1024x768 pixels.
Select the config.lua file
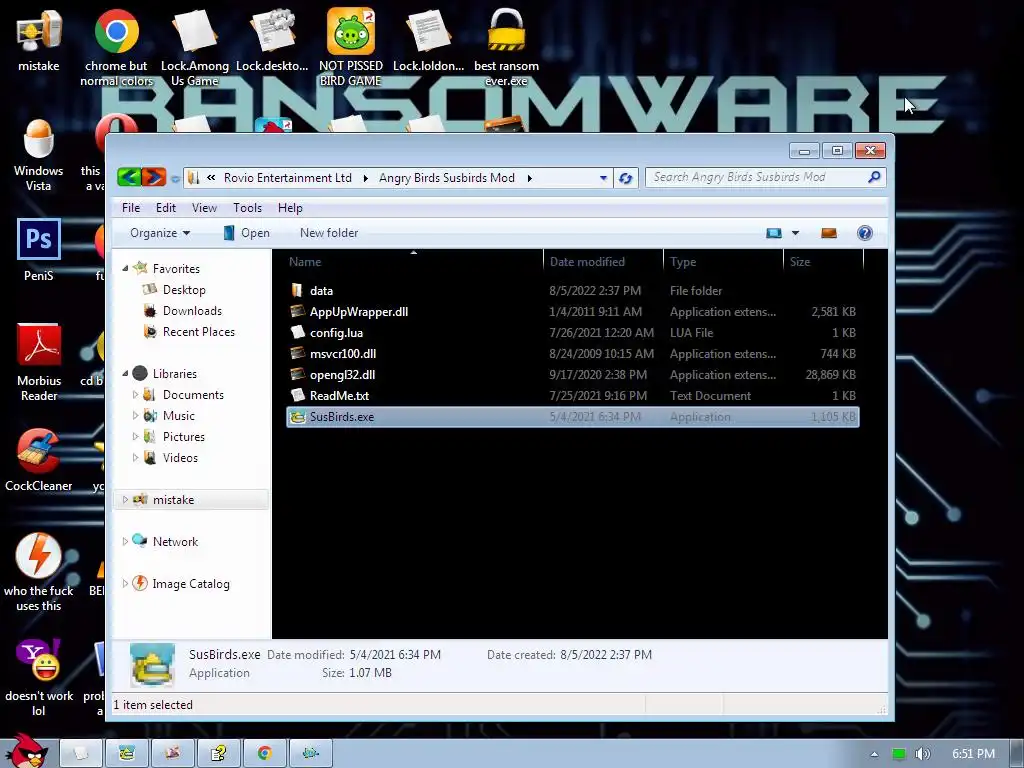point(573,332)
